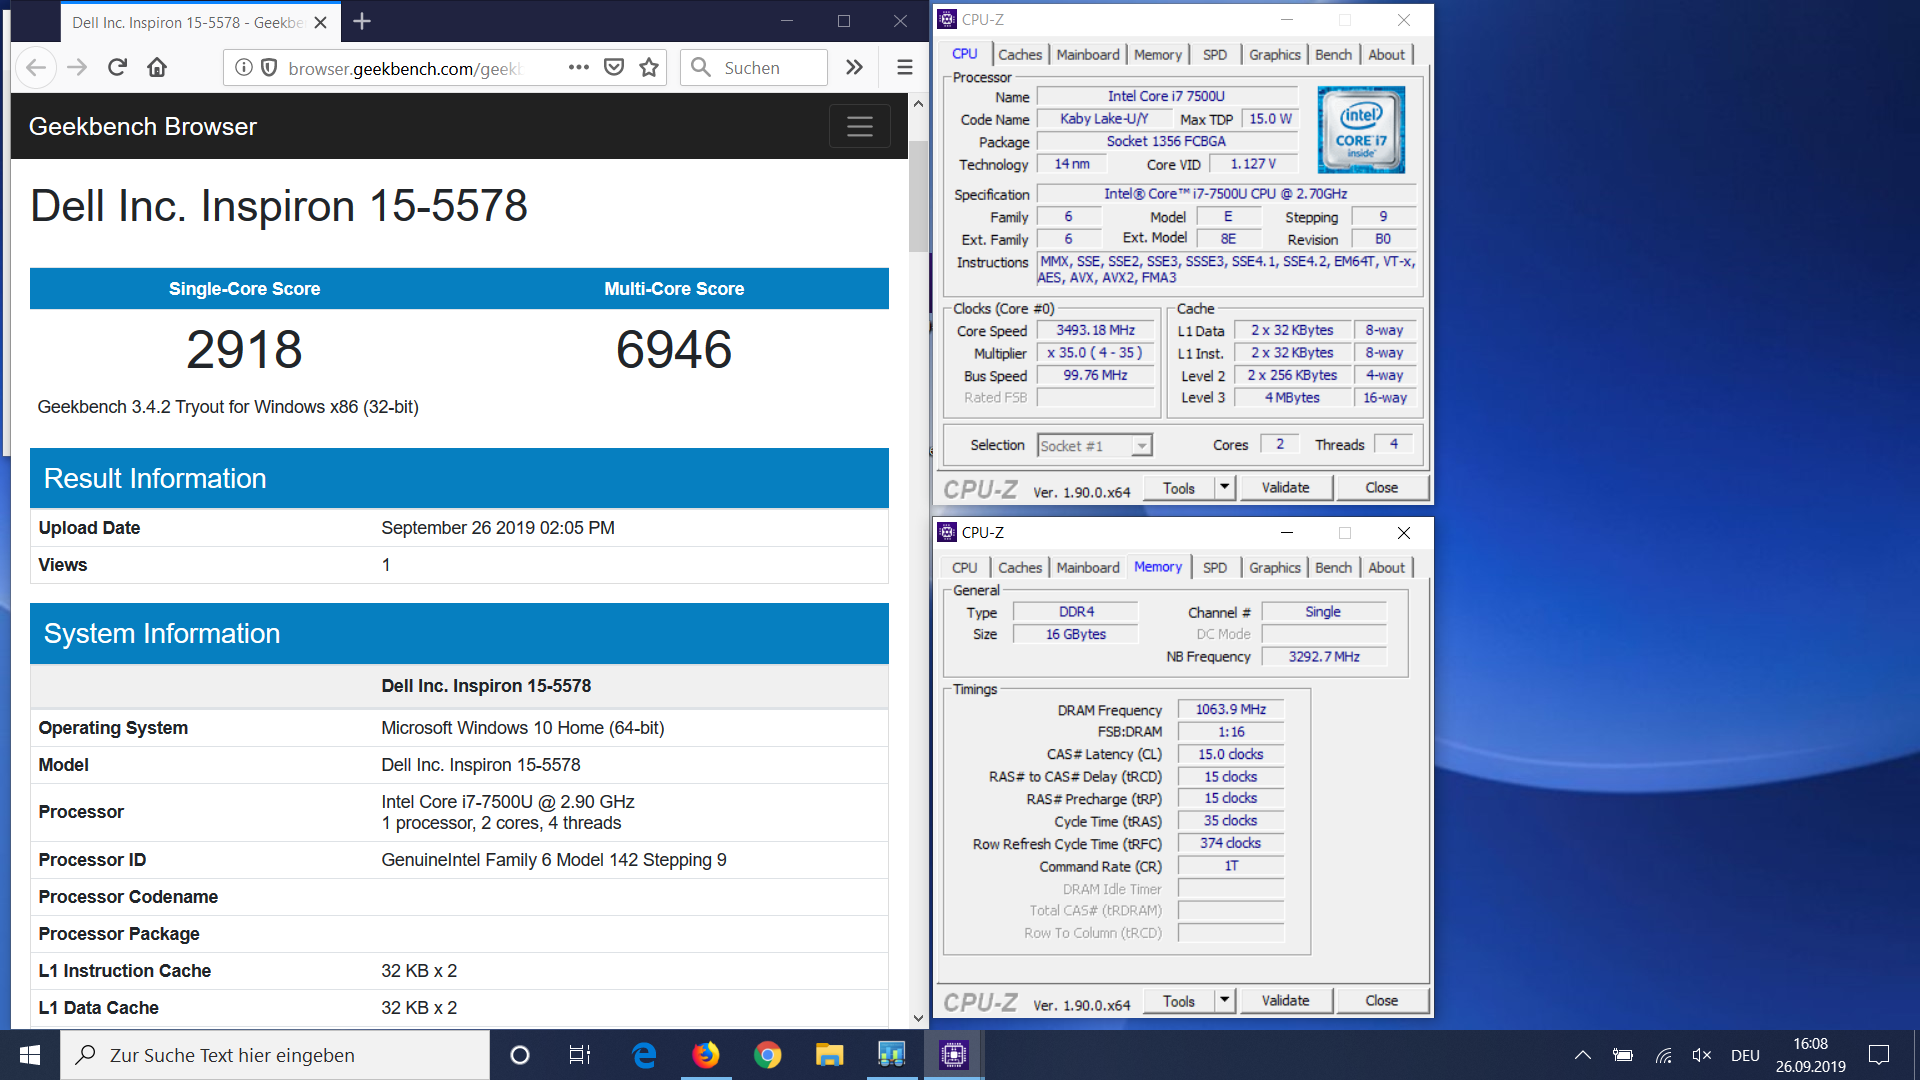The width and height of the screenshot is (1920, 1080).
Task: Open Tools dropdown arrow in top CPU-Z
Action: (1224, 488)
